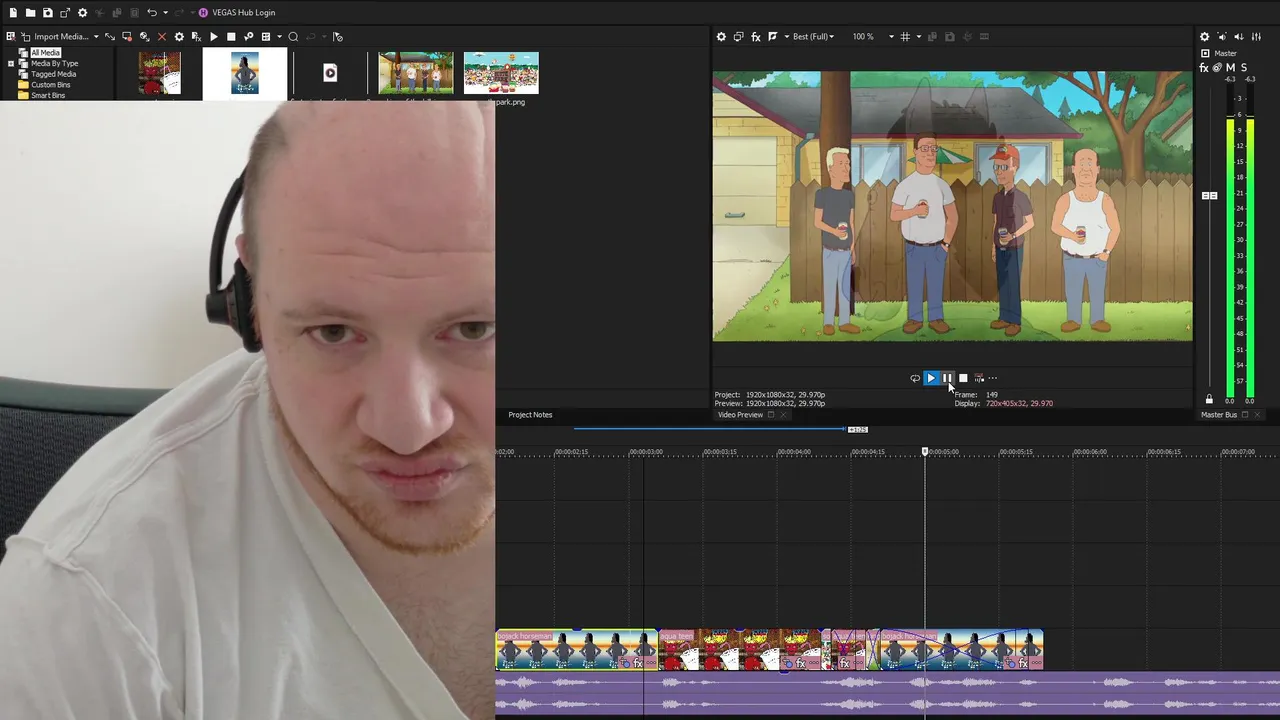Select the aqua teen media thumbnail
The height and width of the screenshot is (720, 1280).
click(x=160, y=75)
